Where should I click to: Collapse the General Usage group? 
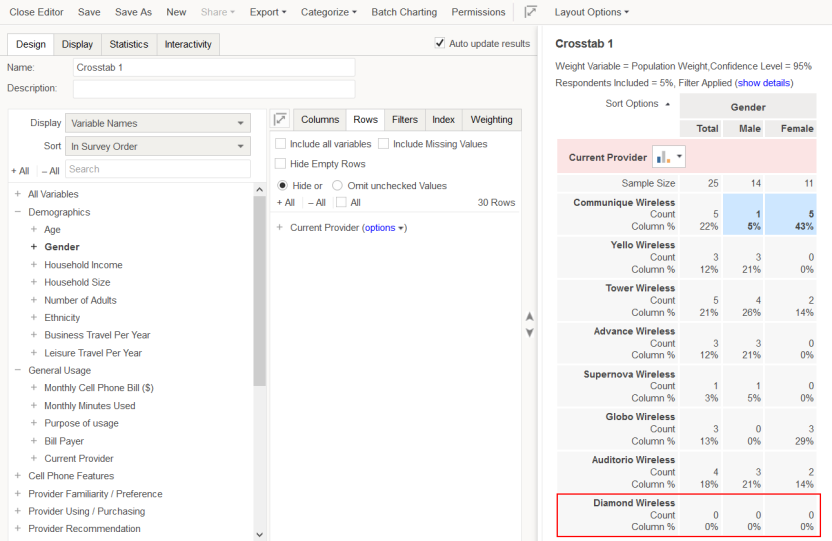click(x=18, y=370)
